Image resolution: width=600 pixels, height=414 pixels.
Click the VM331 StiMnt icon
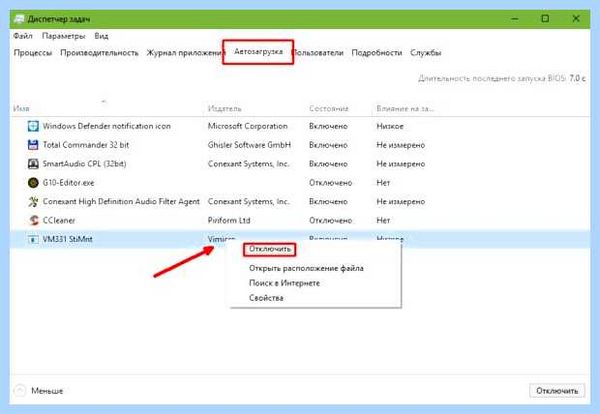(x=33, y=239)
